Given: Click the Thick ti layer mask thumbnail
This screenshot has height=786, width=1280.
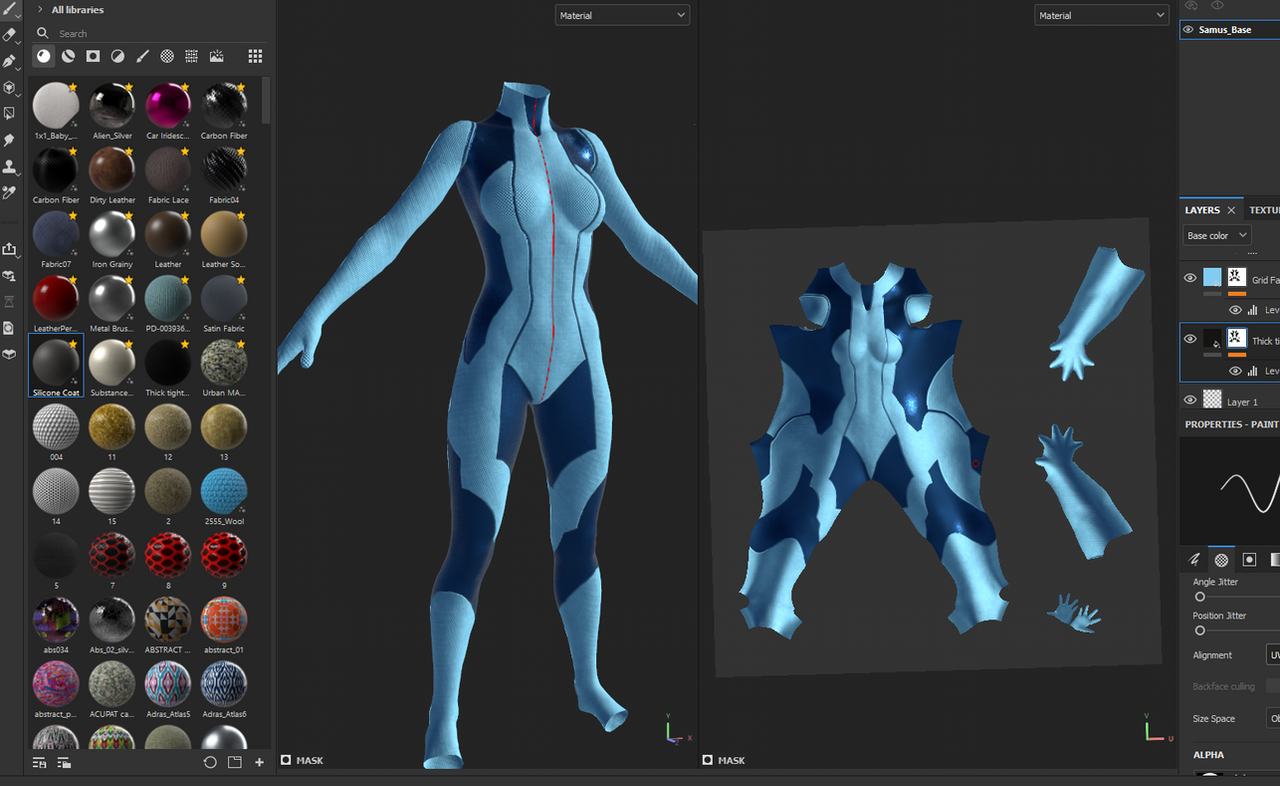Looking at the screenshot, I should pyautogui.click(x=1236, y=338).
